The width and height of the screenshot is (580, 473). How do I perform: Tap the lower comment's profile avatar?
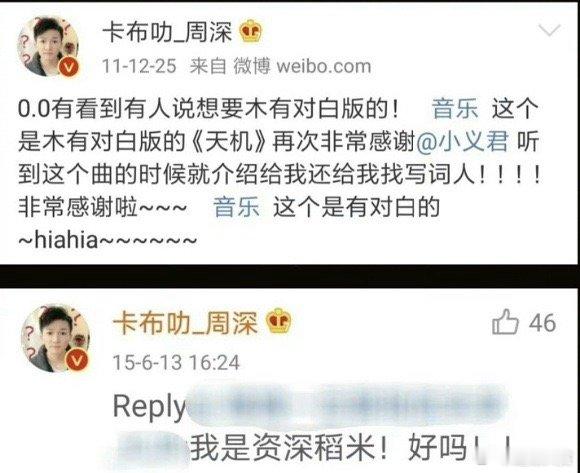tap(55, 338)
